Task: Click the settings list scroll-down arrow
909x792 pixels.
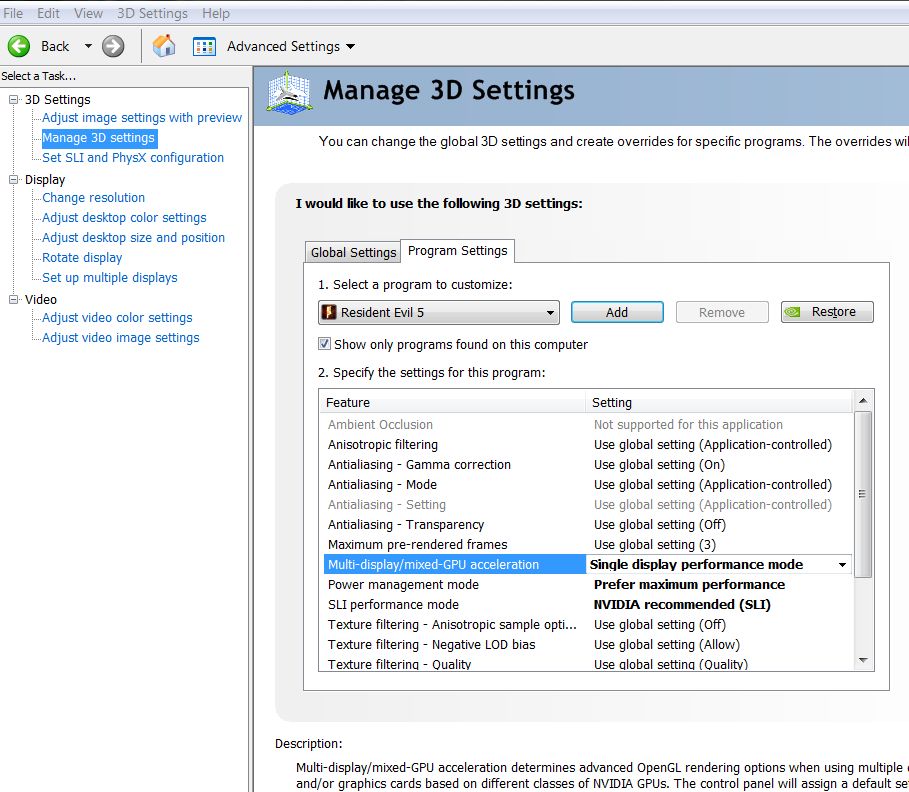Action: click(863, 661)
